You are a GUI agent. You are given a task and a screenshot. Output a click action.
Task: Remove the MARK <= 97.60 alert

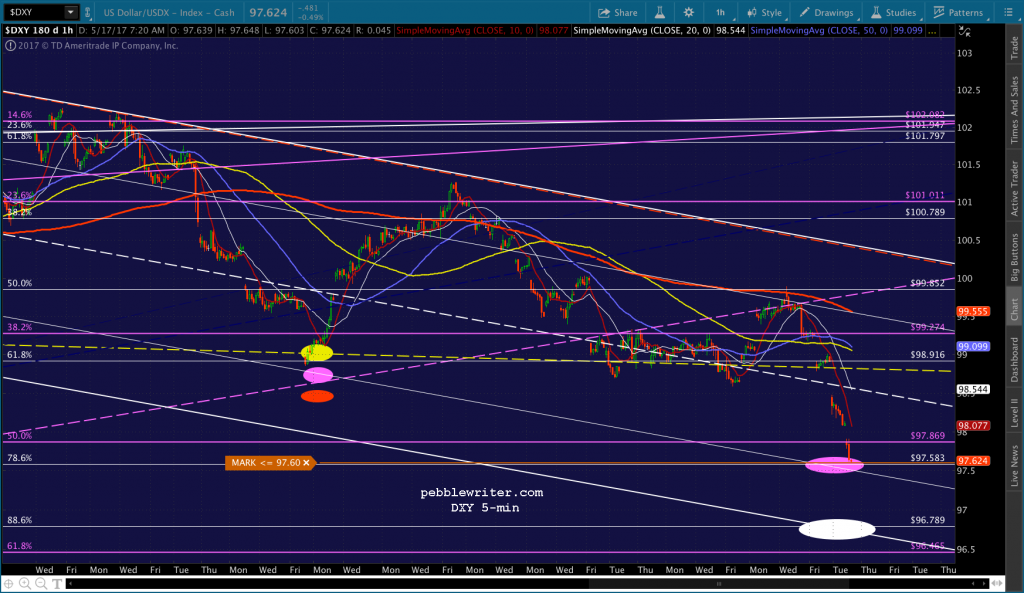click(307, 462)
